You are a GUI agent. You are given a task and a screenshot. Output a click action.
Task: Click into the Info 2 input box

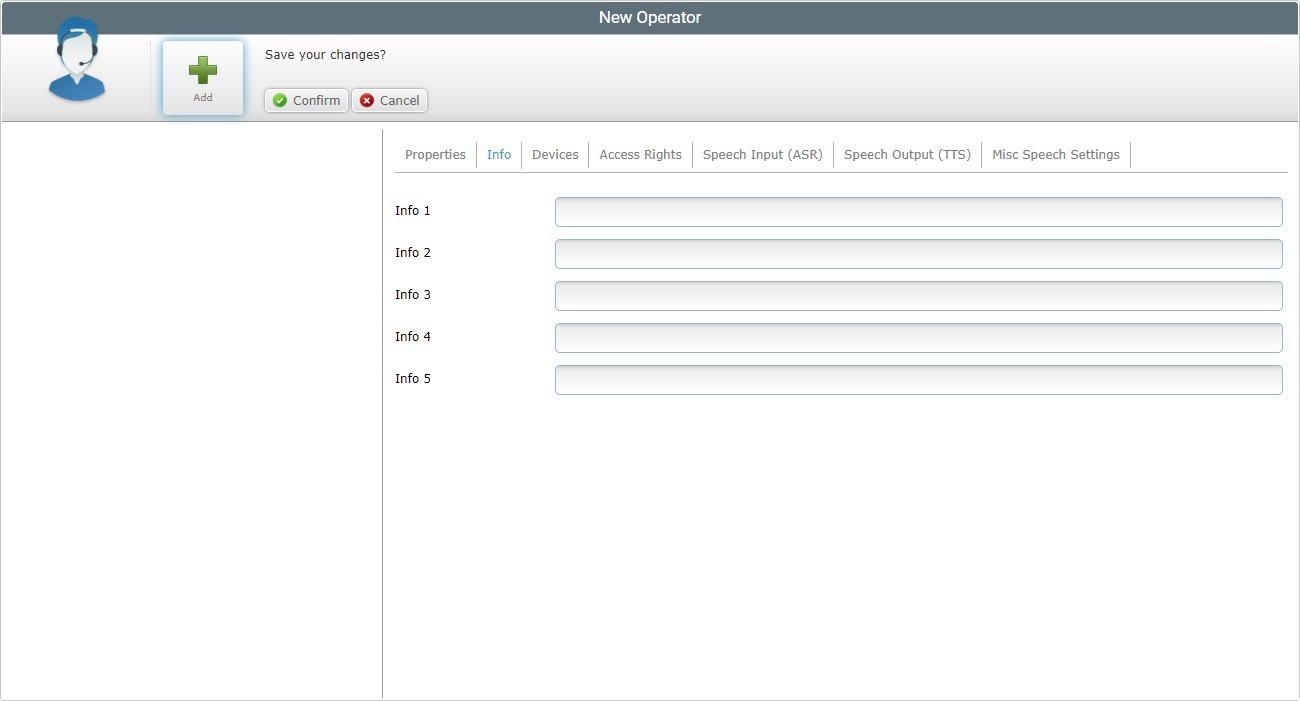point(918,254)
